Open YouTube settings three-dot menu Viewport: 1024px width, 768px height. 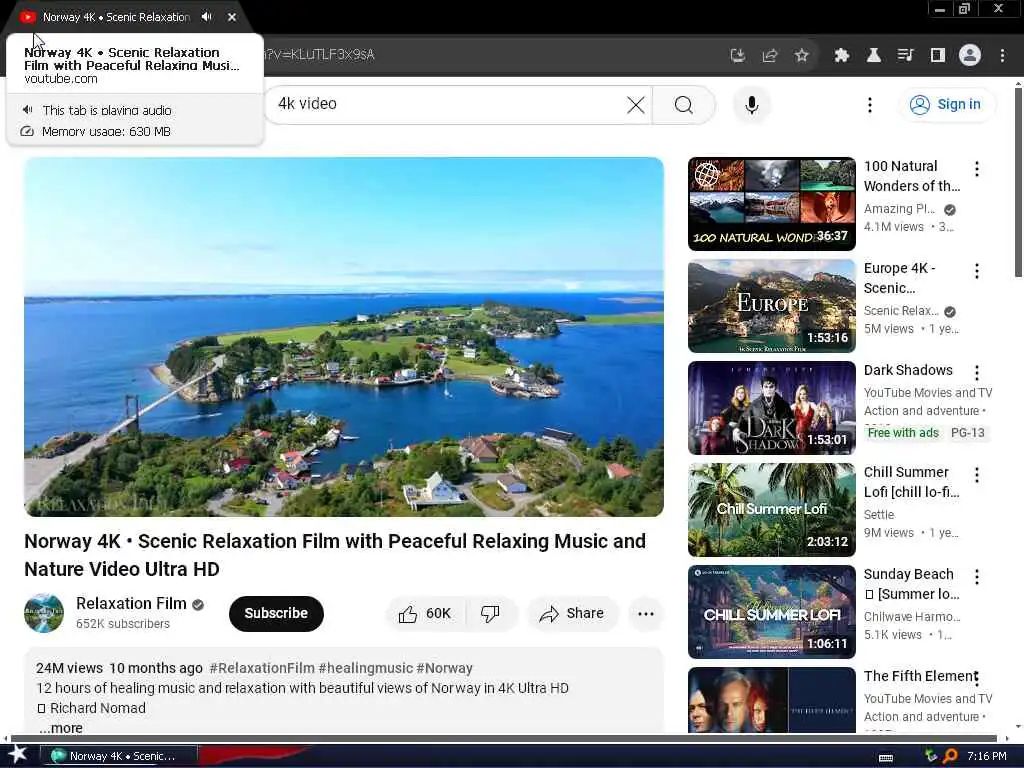tap(869, 104)
